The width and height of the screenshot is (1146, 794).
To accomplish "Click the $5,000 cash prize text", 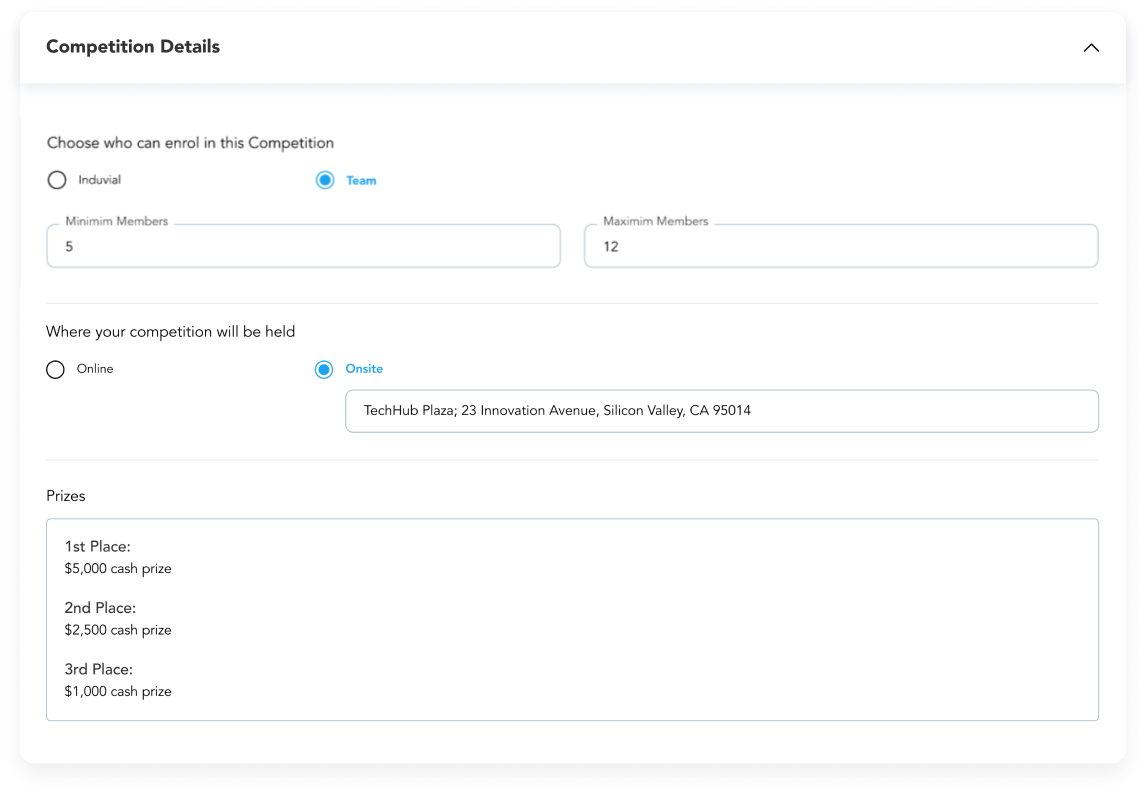I will [118, 569].
